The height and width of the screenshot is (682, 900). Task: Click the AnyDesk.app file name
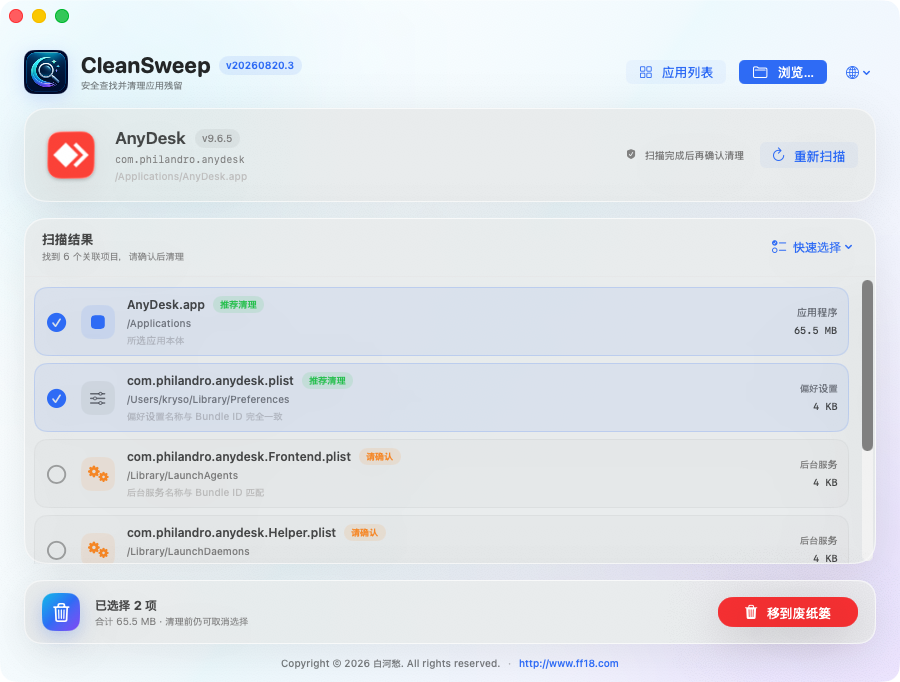point(166,304)
